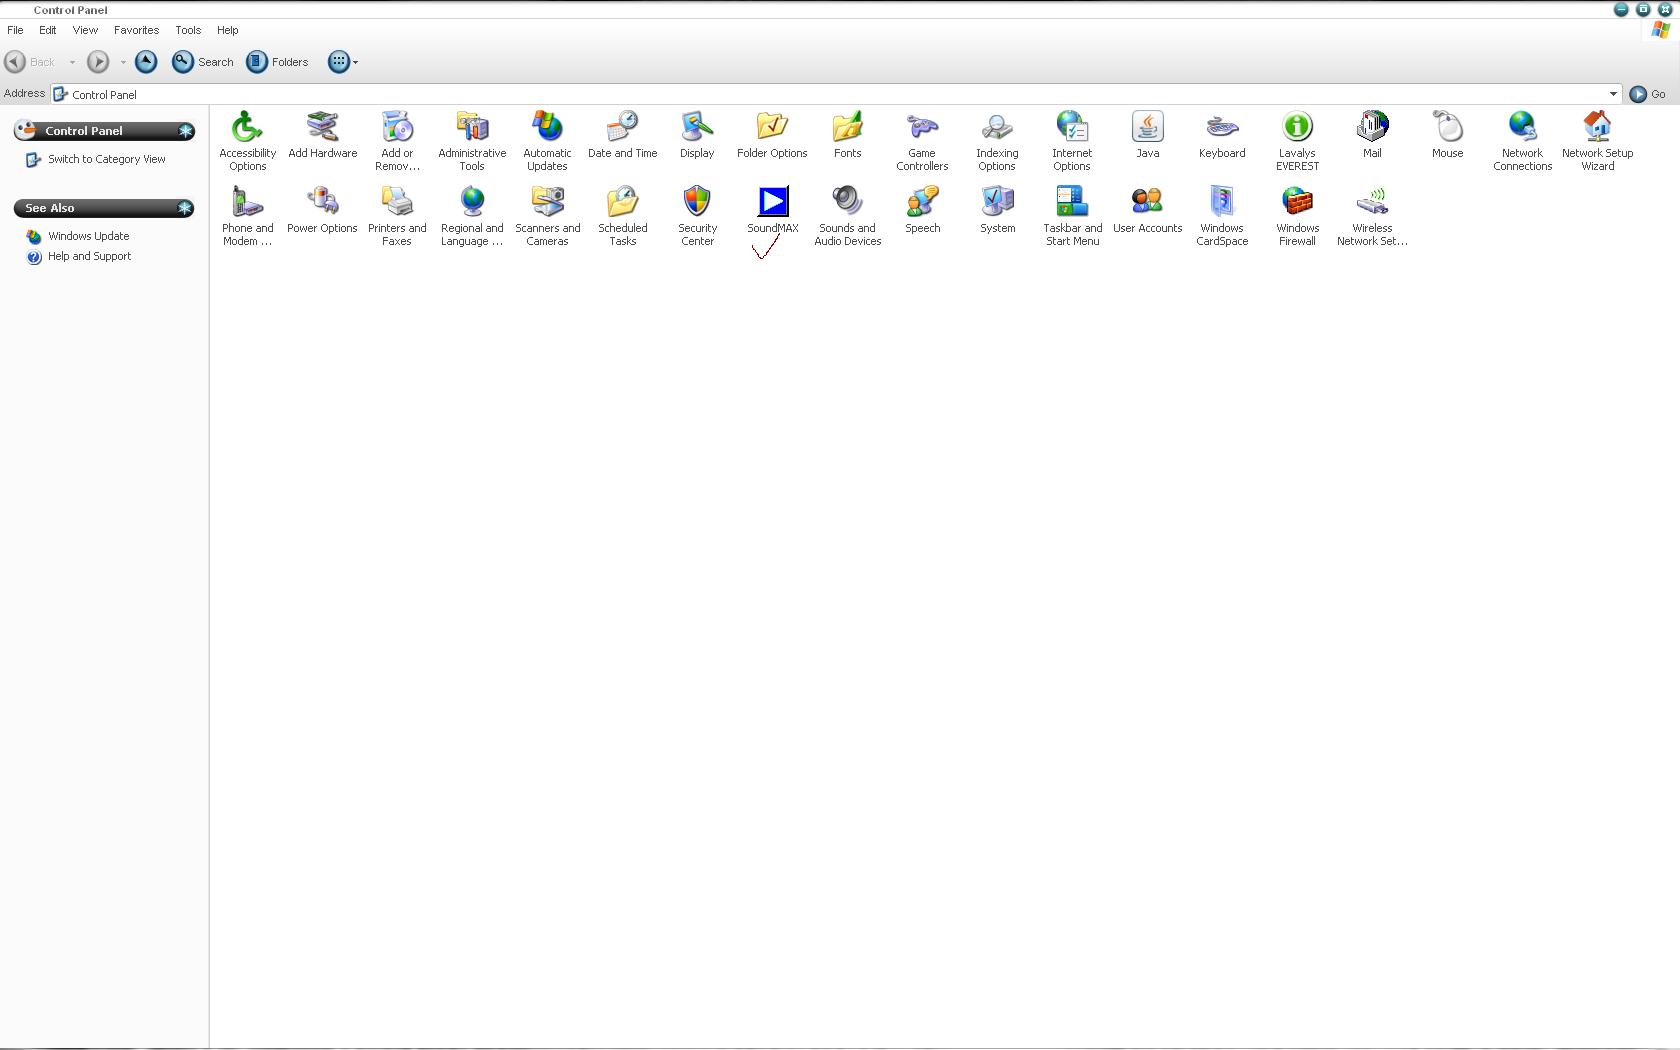Open Speech settings icon

pos(922,202)
